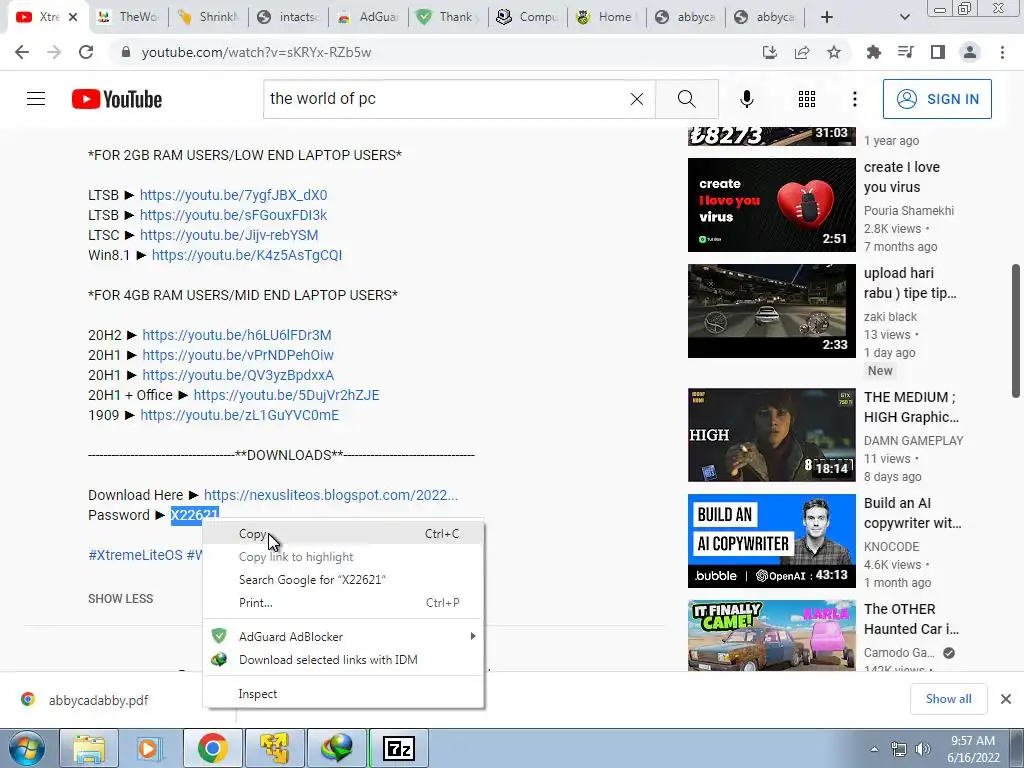Open the Chrome profile avatar icon
This screenshot has width=1024, height=768.
[x=970, y=52]
